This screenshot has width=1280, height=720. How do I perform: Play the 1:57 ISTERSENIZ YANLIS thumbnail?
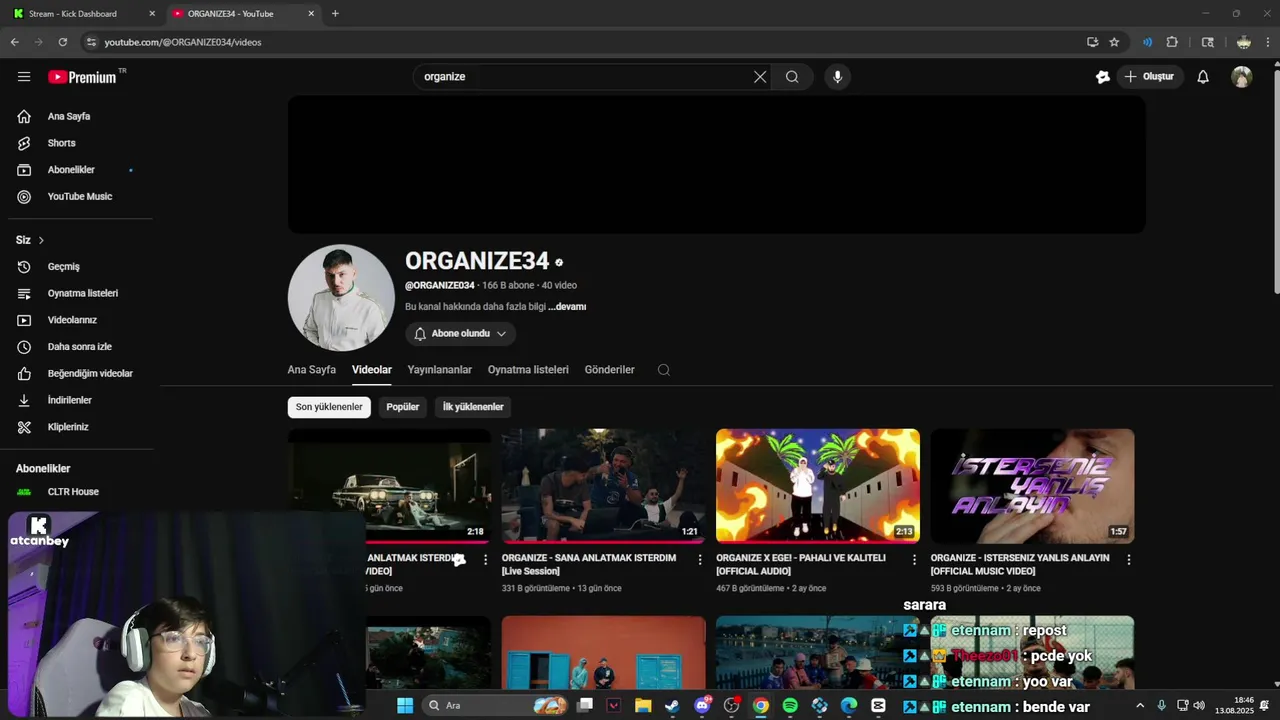pos(1032,486)
